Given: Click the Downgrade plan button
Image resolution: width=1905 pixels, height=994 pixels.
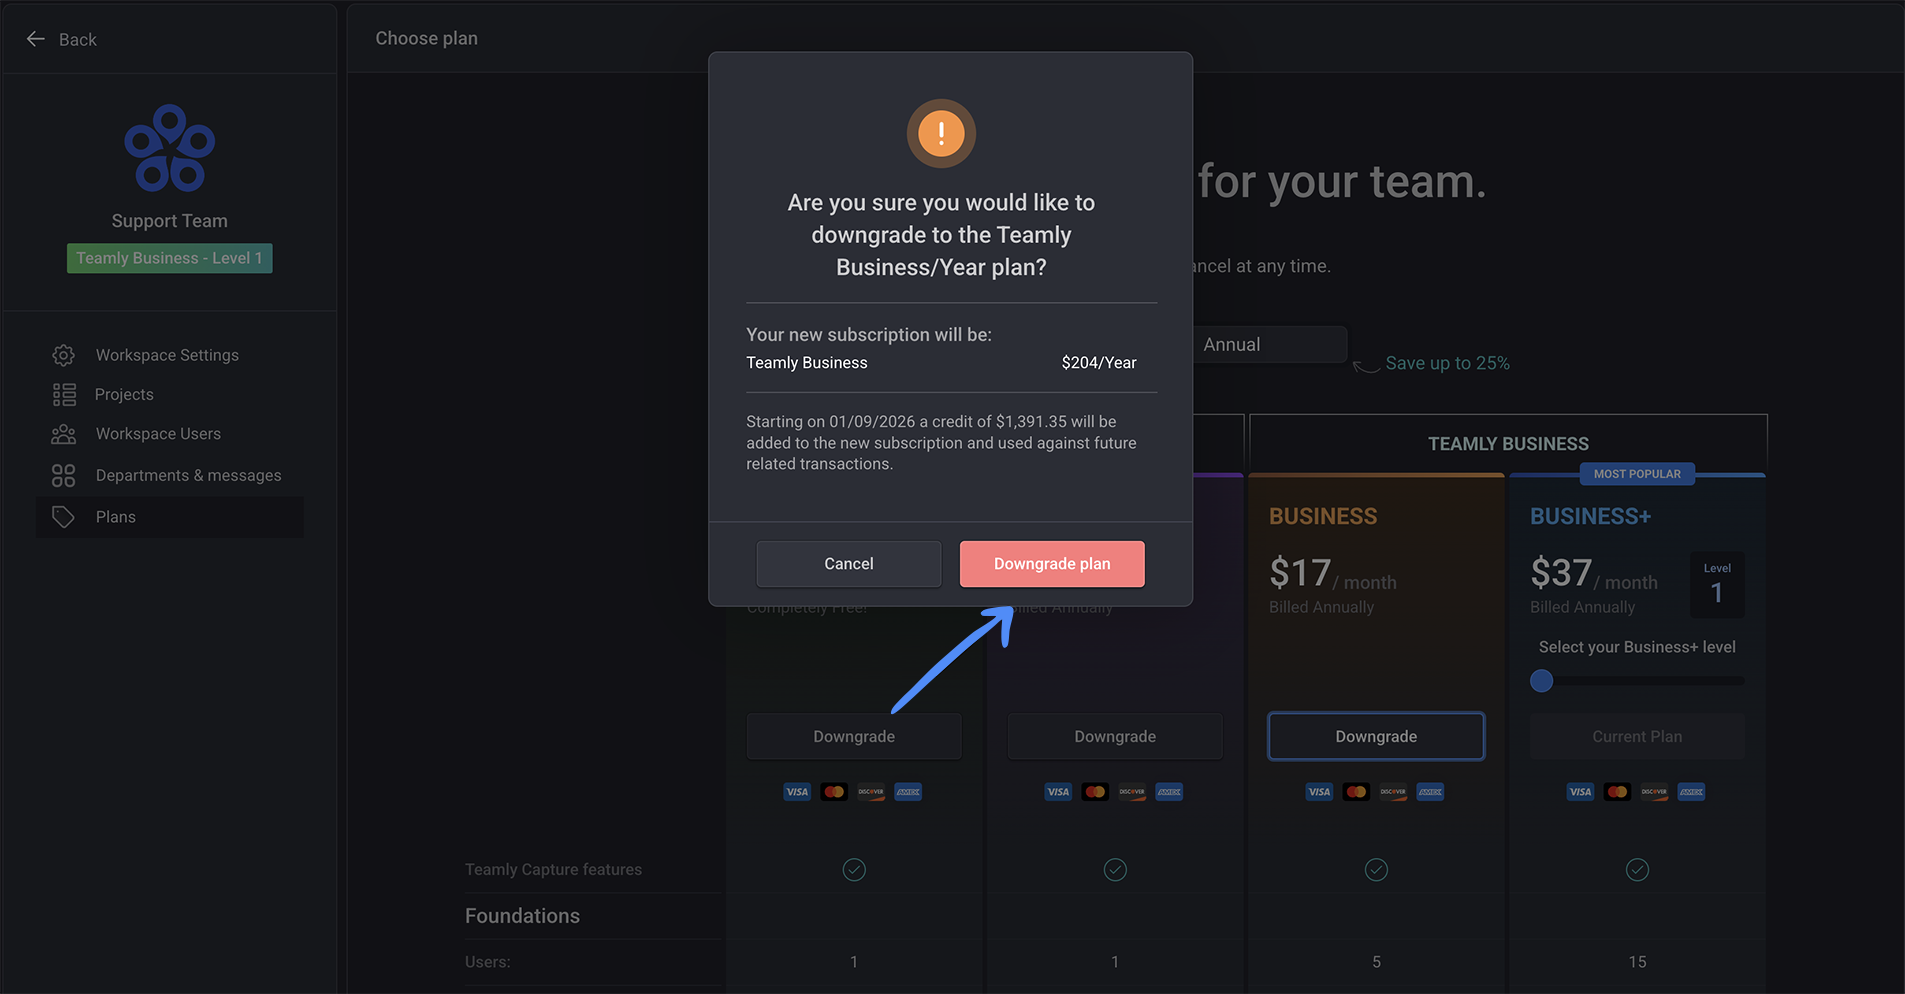Looking at the screenshot, I should (1052, 564).
